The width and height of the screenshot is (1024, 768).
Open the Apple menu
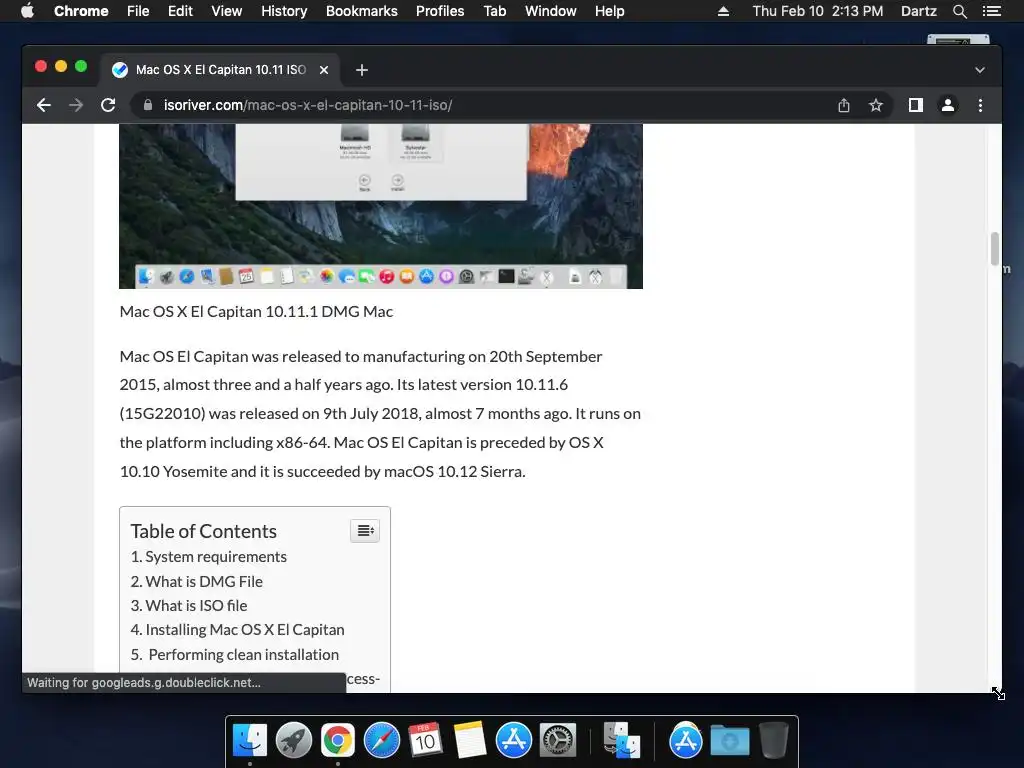pyautogui.click(x=27, y=11)
